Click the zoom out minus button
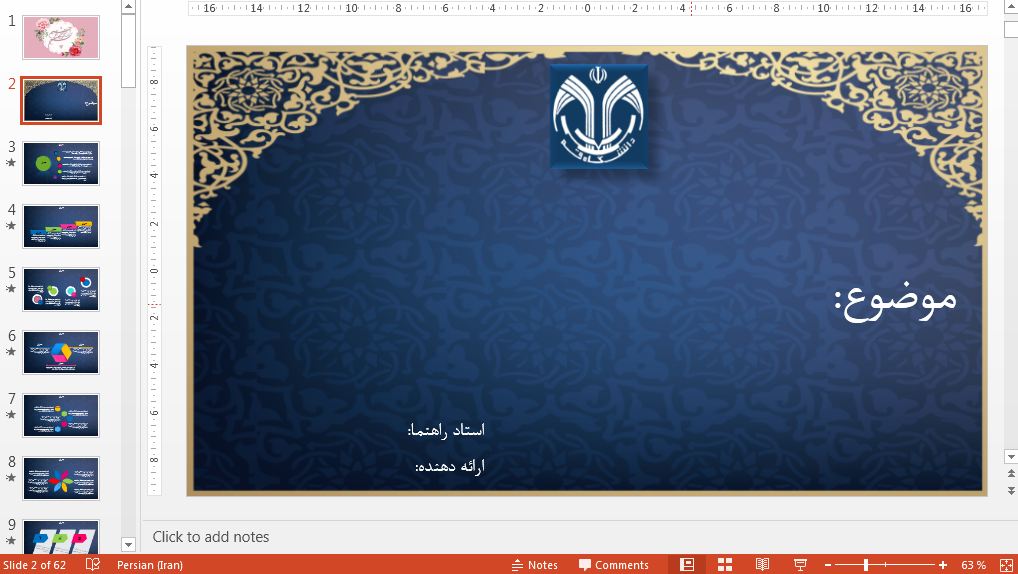This screenshot has width=1018, height=574. point(827,565)
